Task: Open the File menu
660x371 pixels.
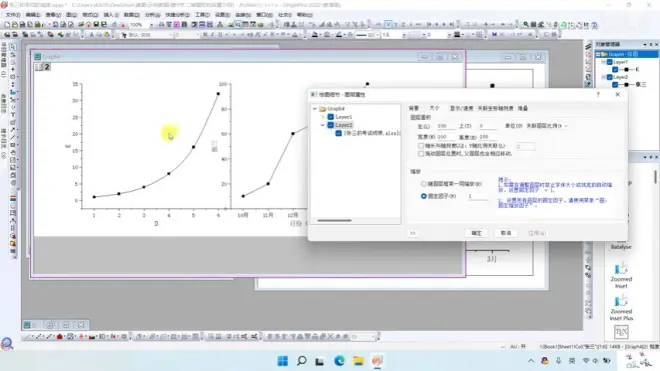Action: coord(13,15)
